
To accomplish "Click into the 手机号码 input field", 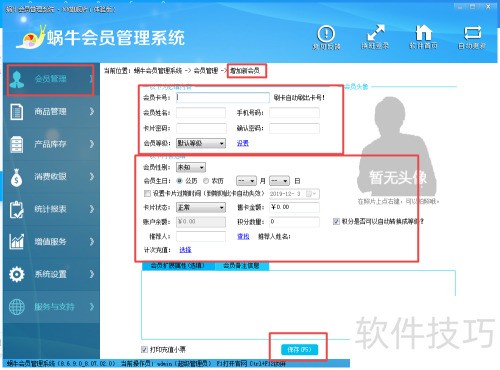I will pos(294,113).
